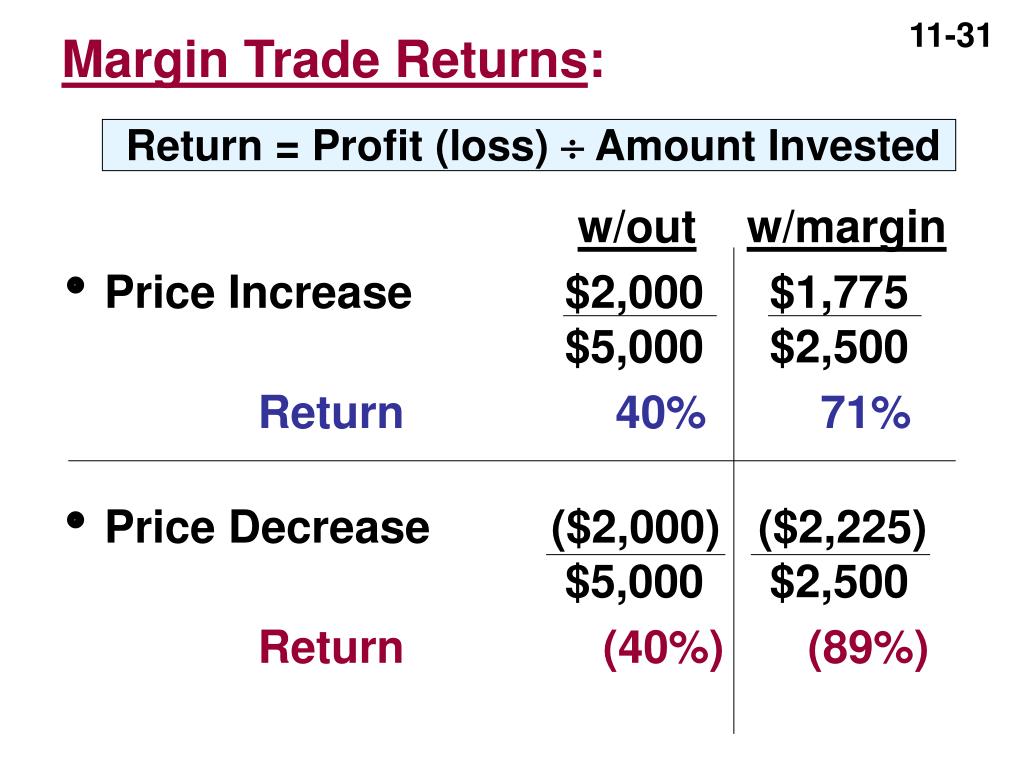The image size is (1024, 768).
Task: Select the ($2,225) margin loss value
Action: tap(842, 528)
